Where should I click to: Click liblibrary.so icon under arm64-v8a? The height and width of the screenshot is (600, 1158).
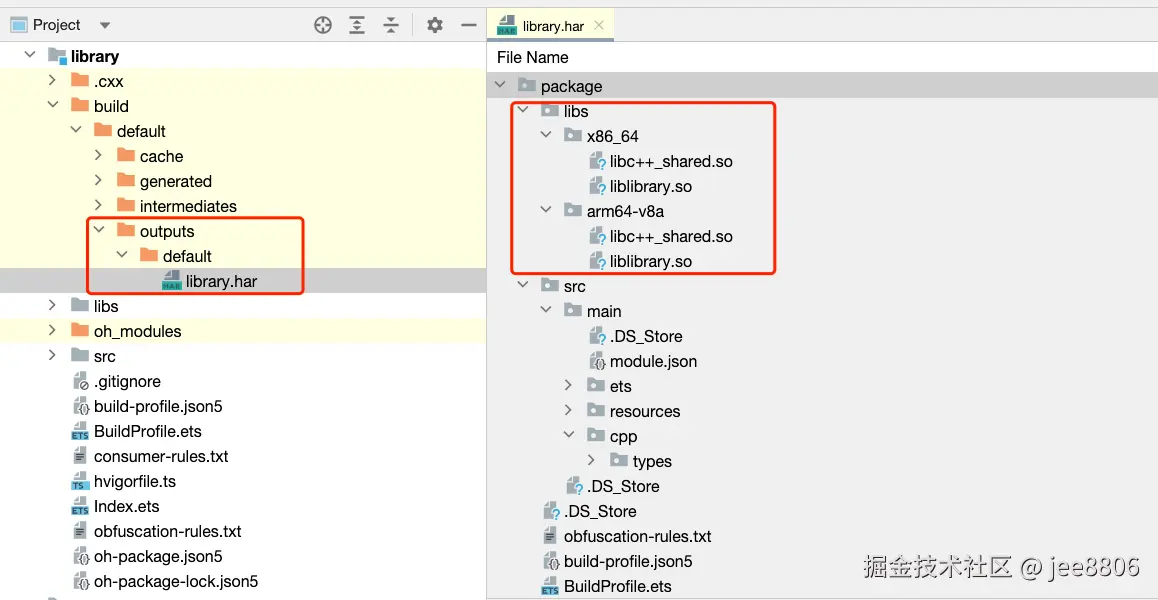pos(597,262)
